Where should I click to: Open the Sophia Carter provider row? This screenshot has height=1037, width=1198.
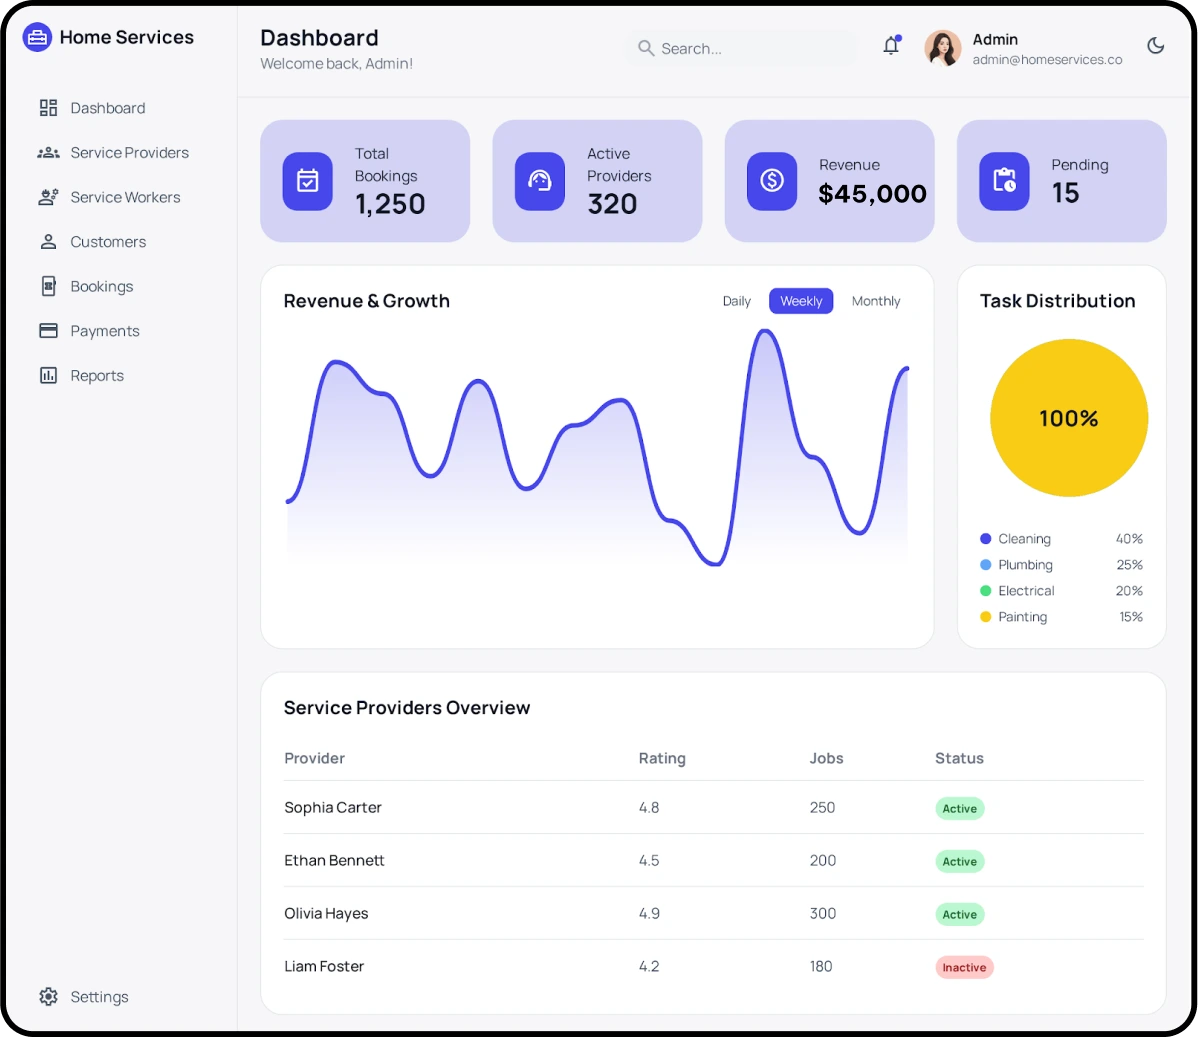[333, 807]
